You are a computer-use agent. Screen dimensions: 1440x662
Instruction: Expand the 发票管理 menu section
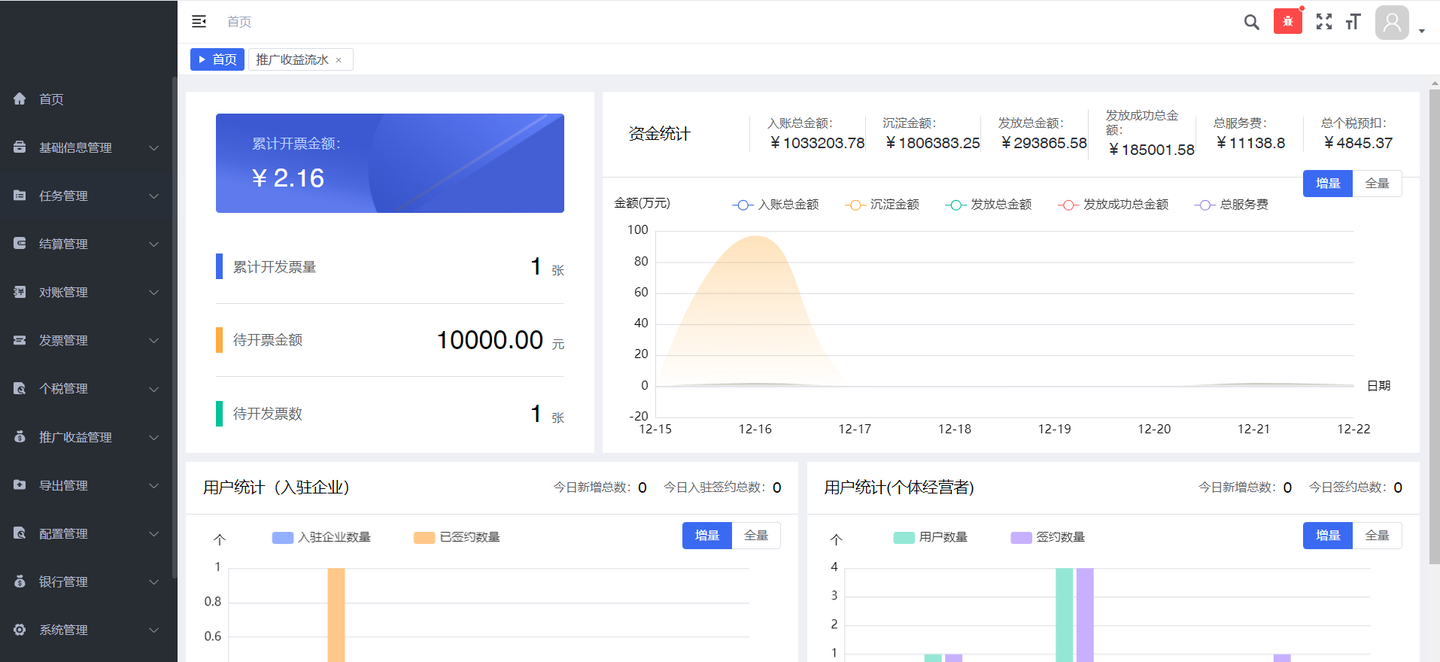tap(70, 340)
